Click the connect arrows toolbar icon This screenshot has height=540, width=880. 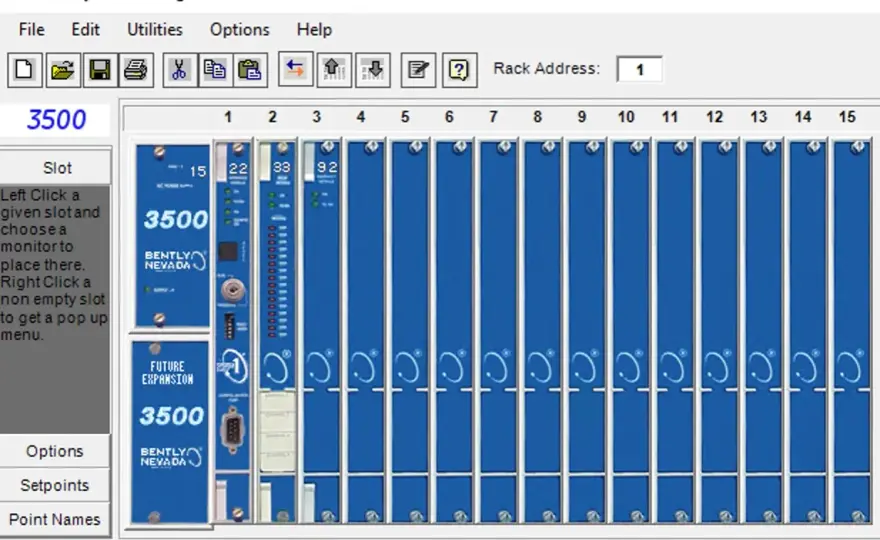pos(296,70)
